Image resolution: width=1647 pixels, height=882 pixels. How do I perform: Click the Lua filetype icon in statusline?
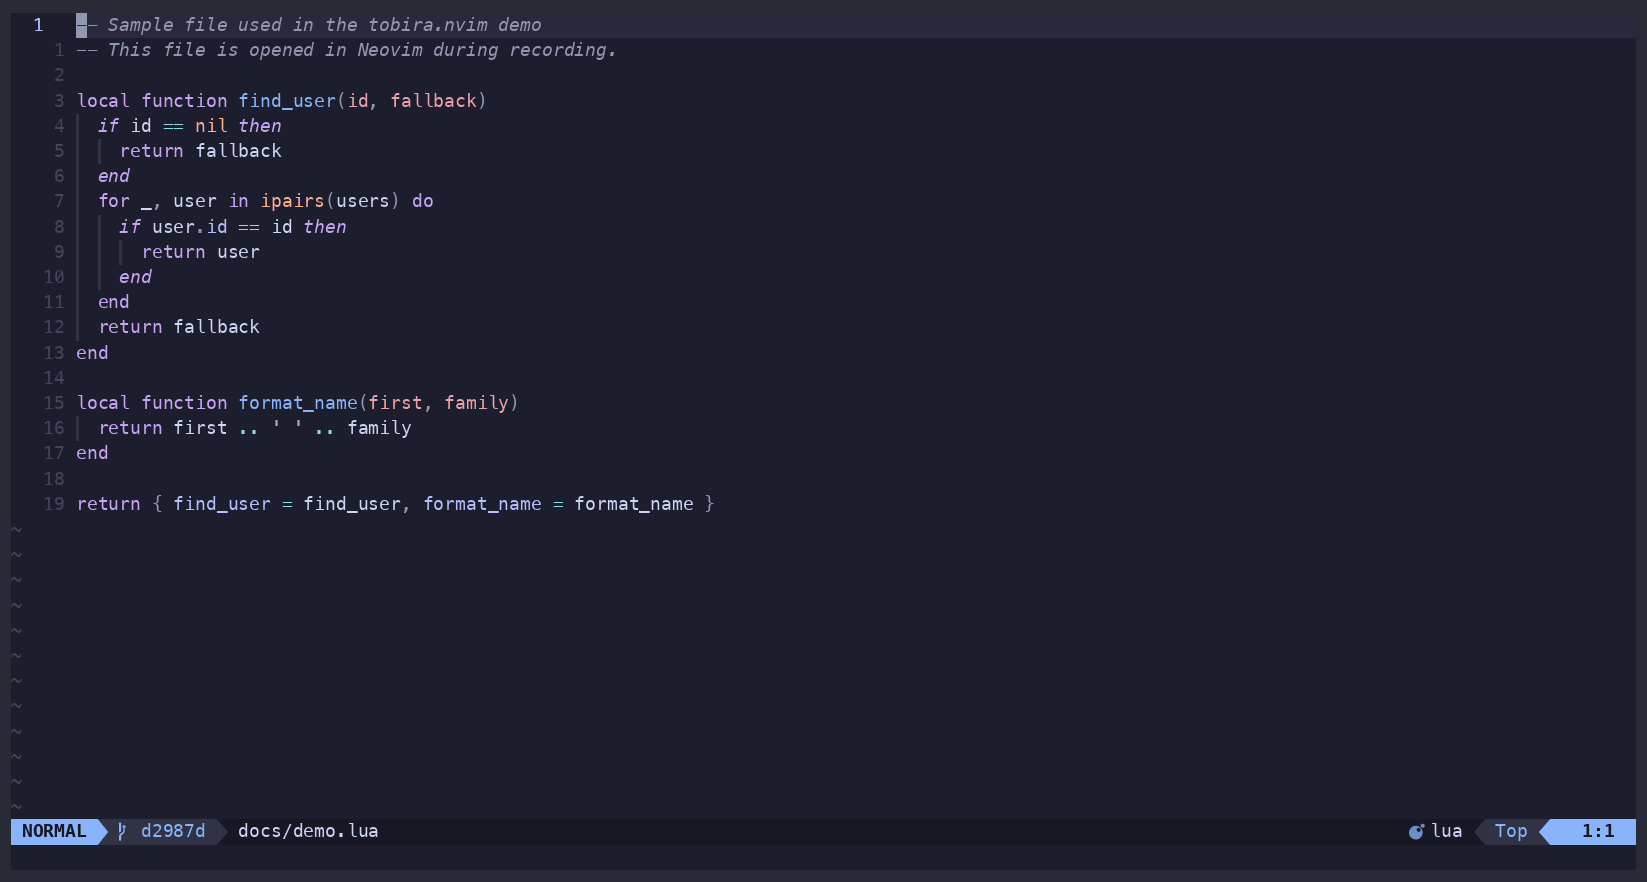tap(1416, 831)
